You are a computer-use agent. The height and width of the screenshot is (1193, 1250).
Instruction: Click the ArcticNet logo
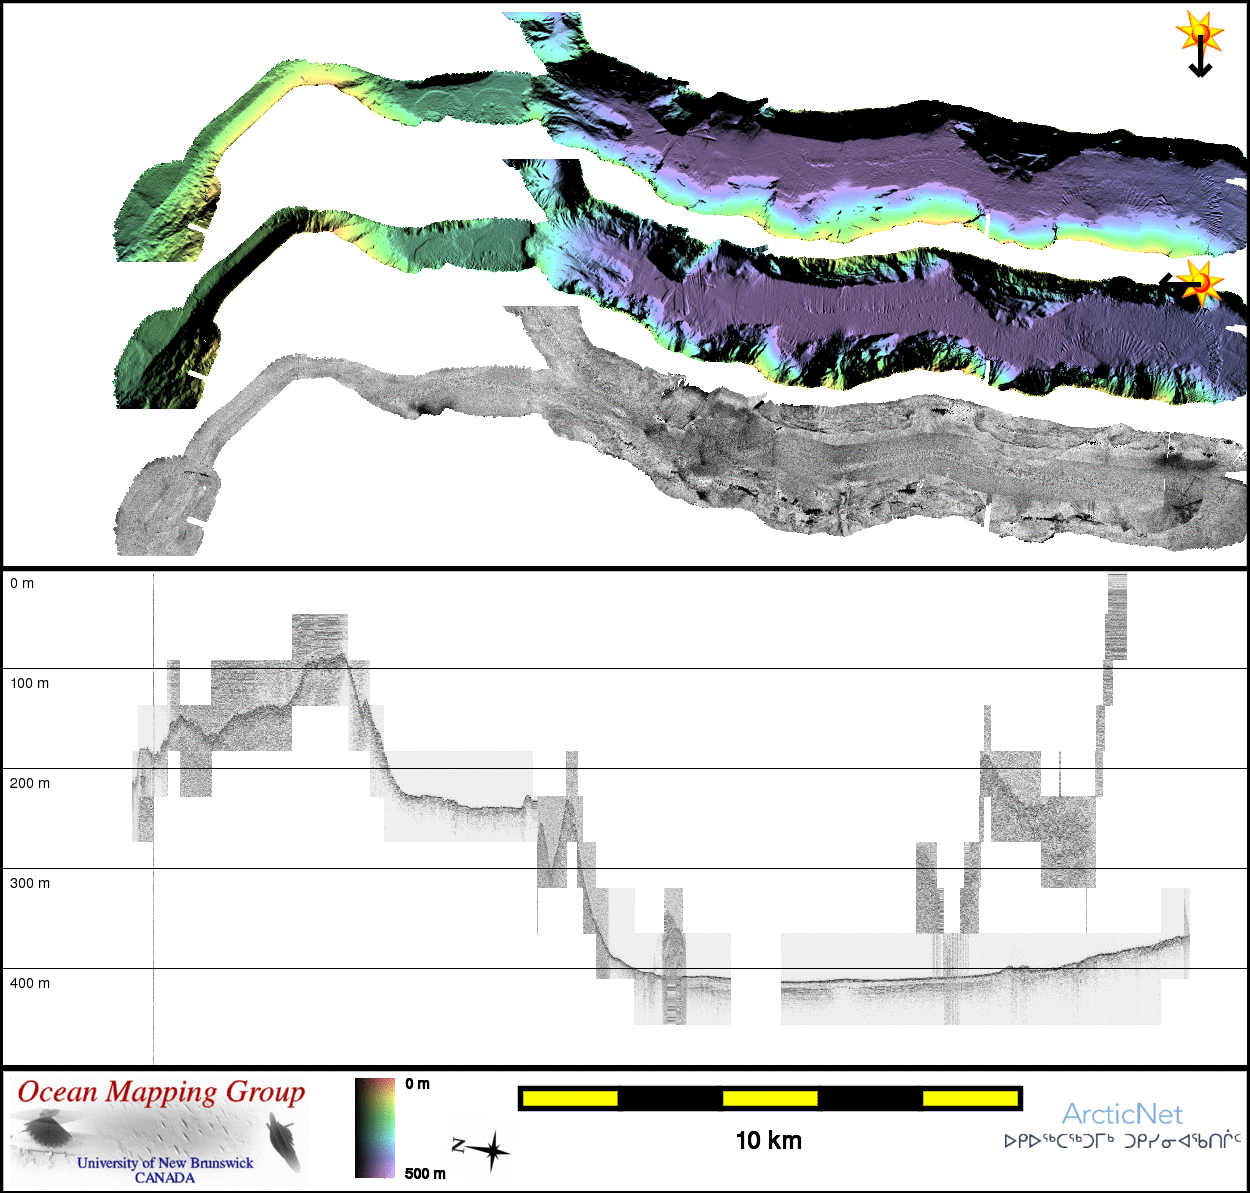click(1121, 1114)
